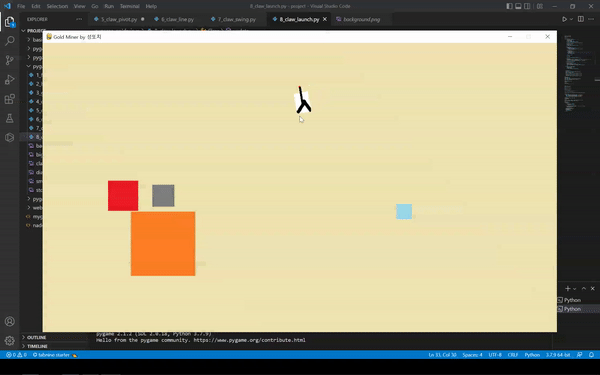Switch to the 5_claw_pivot.py tab
This screenshot has width=600, height=375.
tap(119, 19)
